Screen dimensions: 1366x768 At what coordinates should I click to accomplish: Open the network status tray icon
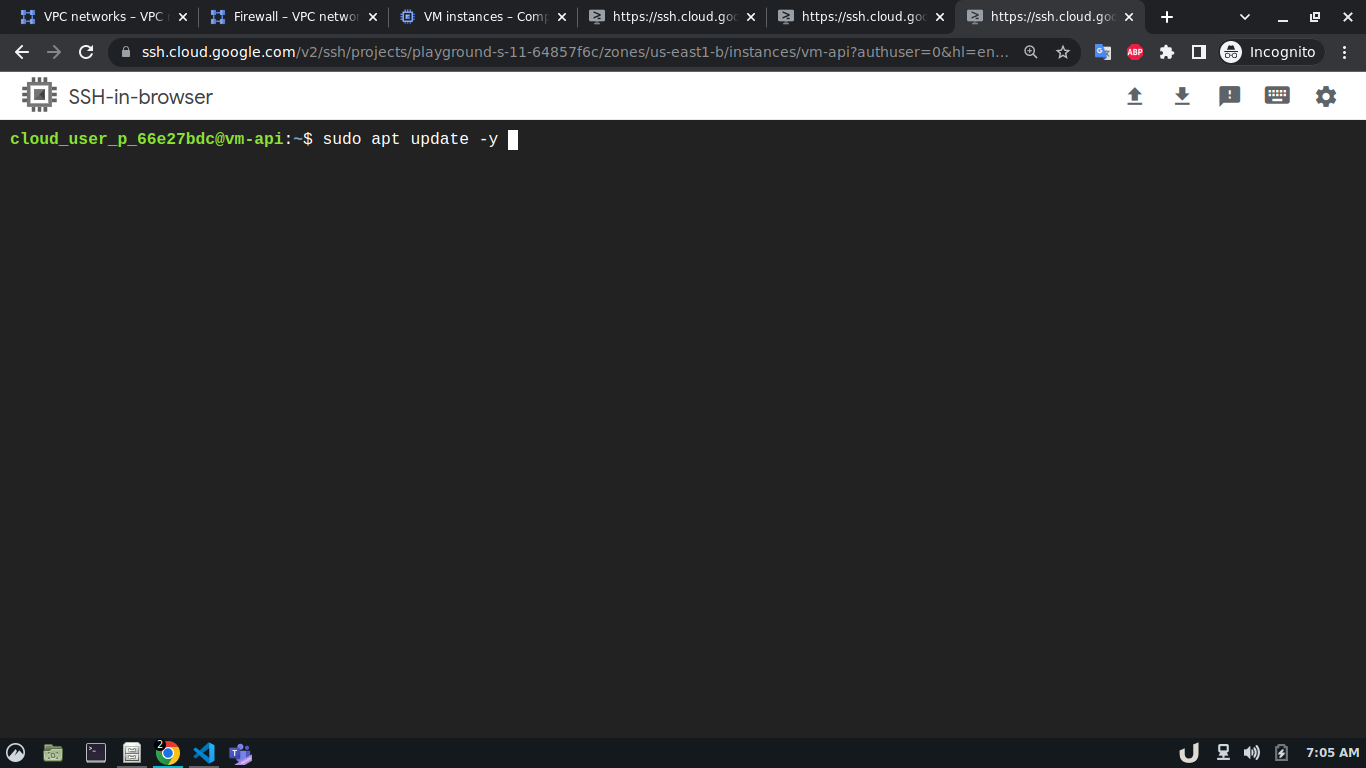tap(1223, 753)
